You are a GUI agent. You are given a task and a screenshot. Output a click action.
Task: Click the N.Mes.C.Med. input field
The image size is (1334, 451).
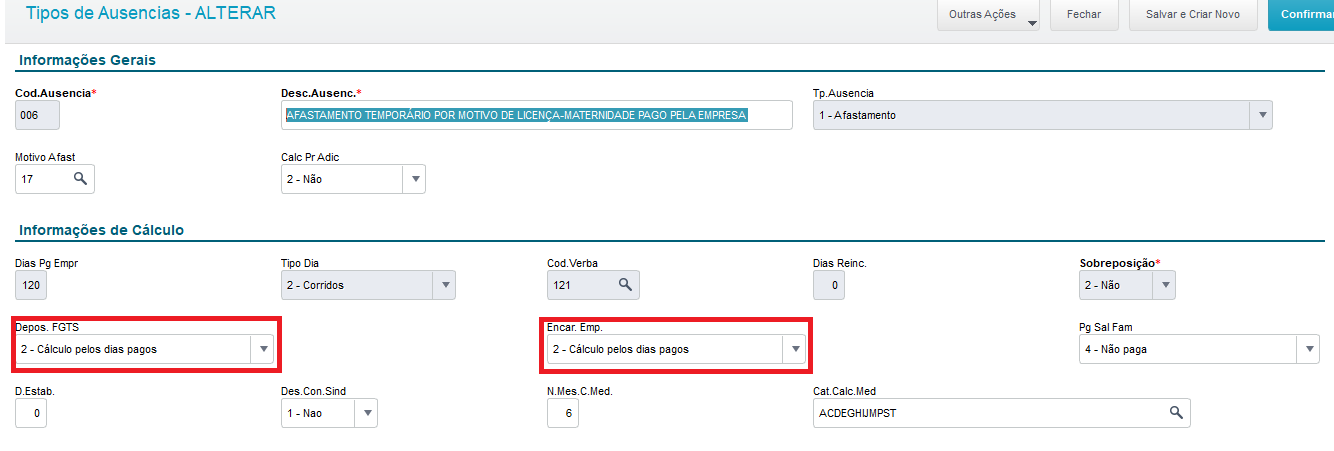pos(563,413)
